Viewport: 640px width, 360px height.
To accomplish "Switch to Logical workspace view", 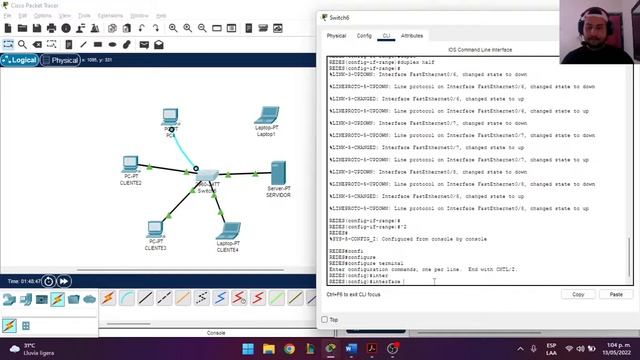I will point(20,60).
